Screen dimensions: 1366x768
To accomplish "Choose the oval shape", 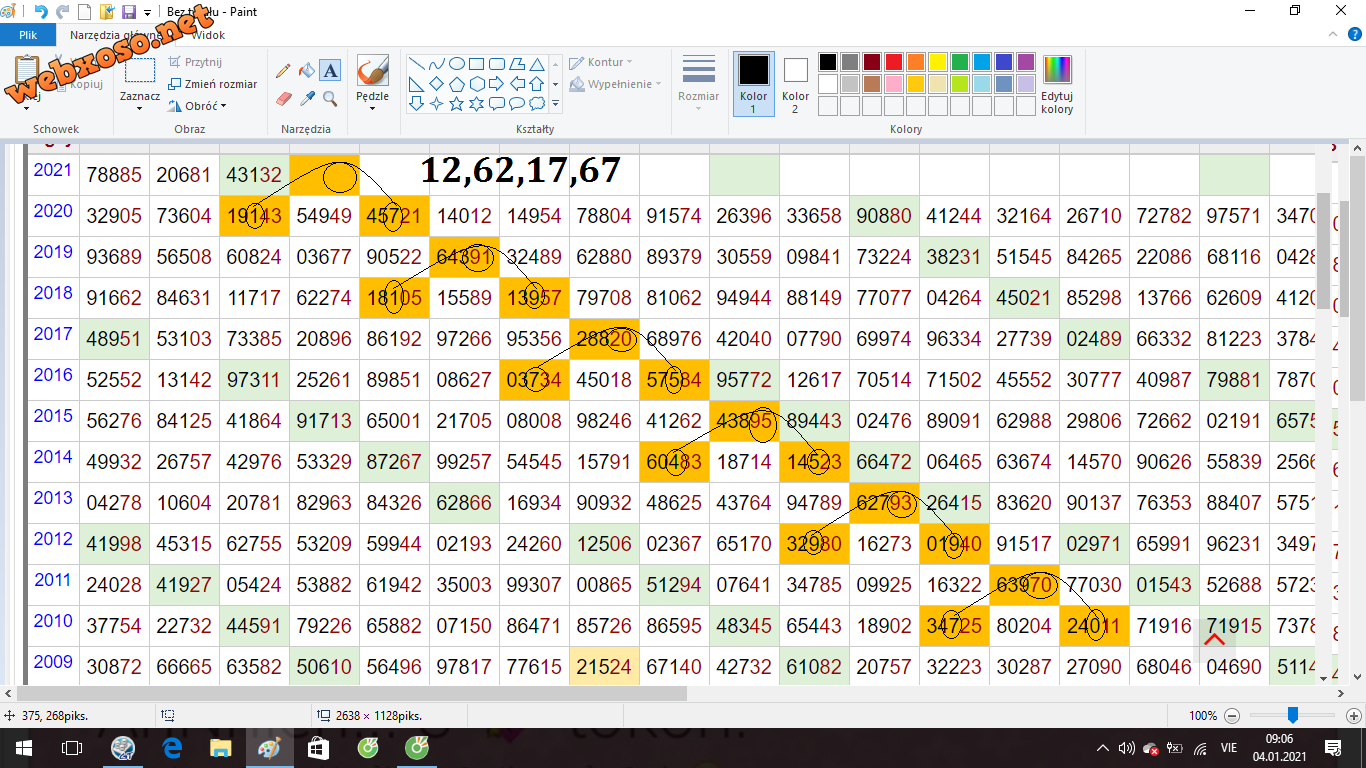I will 456,63.
